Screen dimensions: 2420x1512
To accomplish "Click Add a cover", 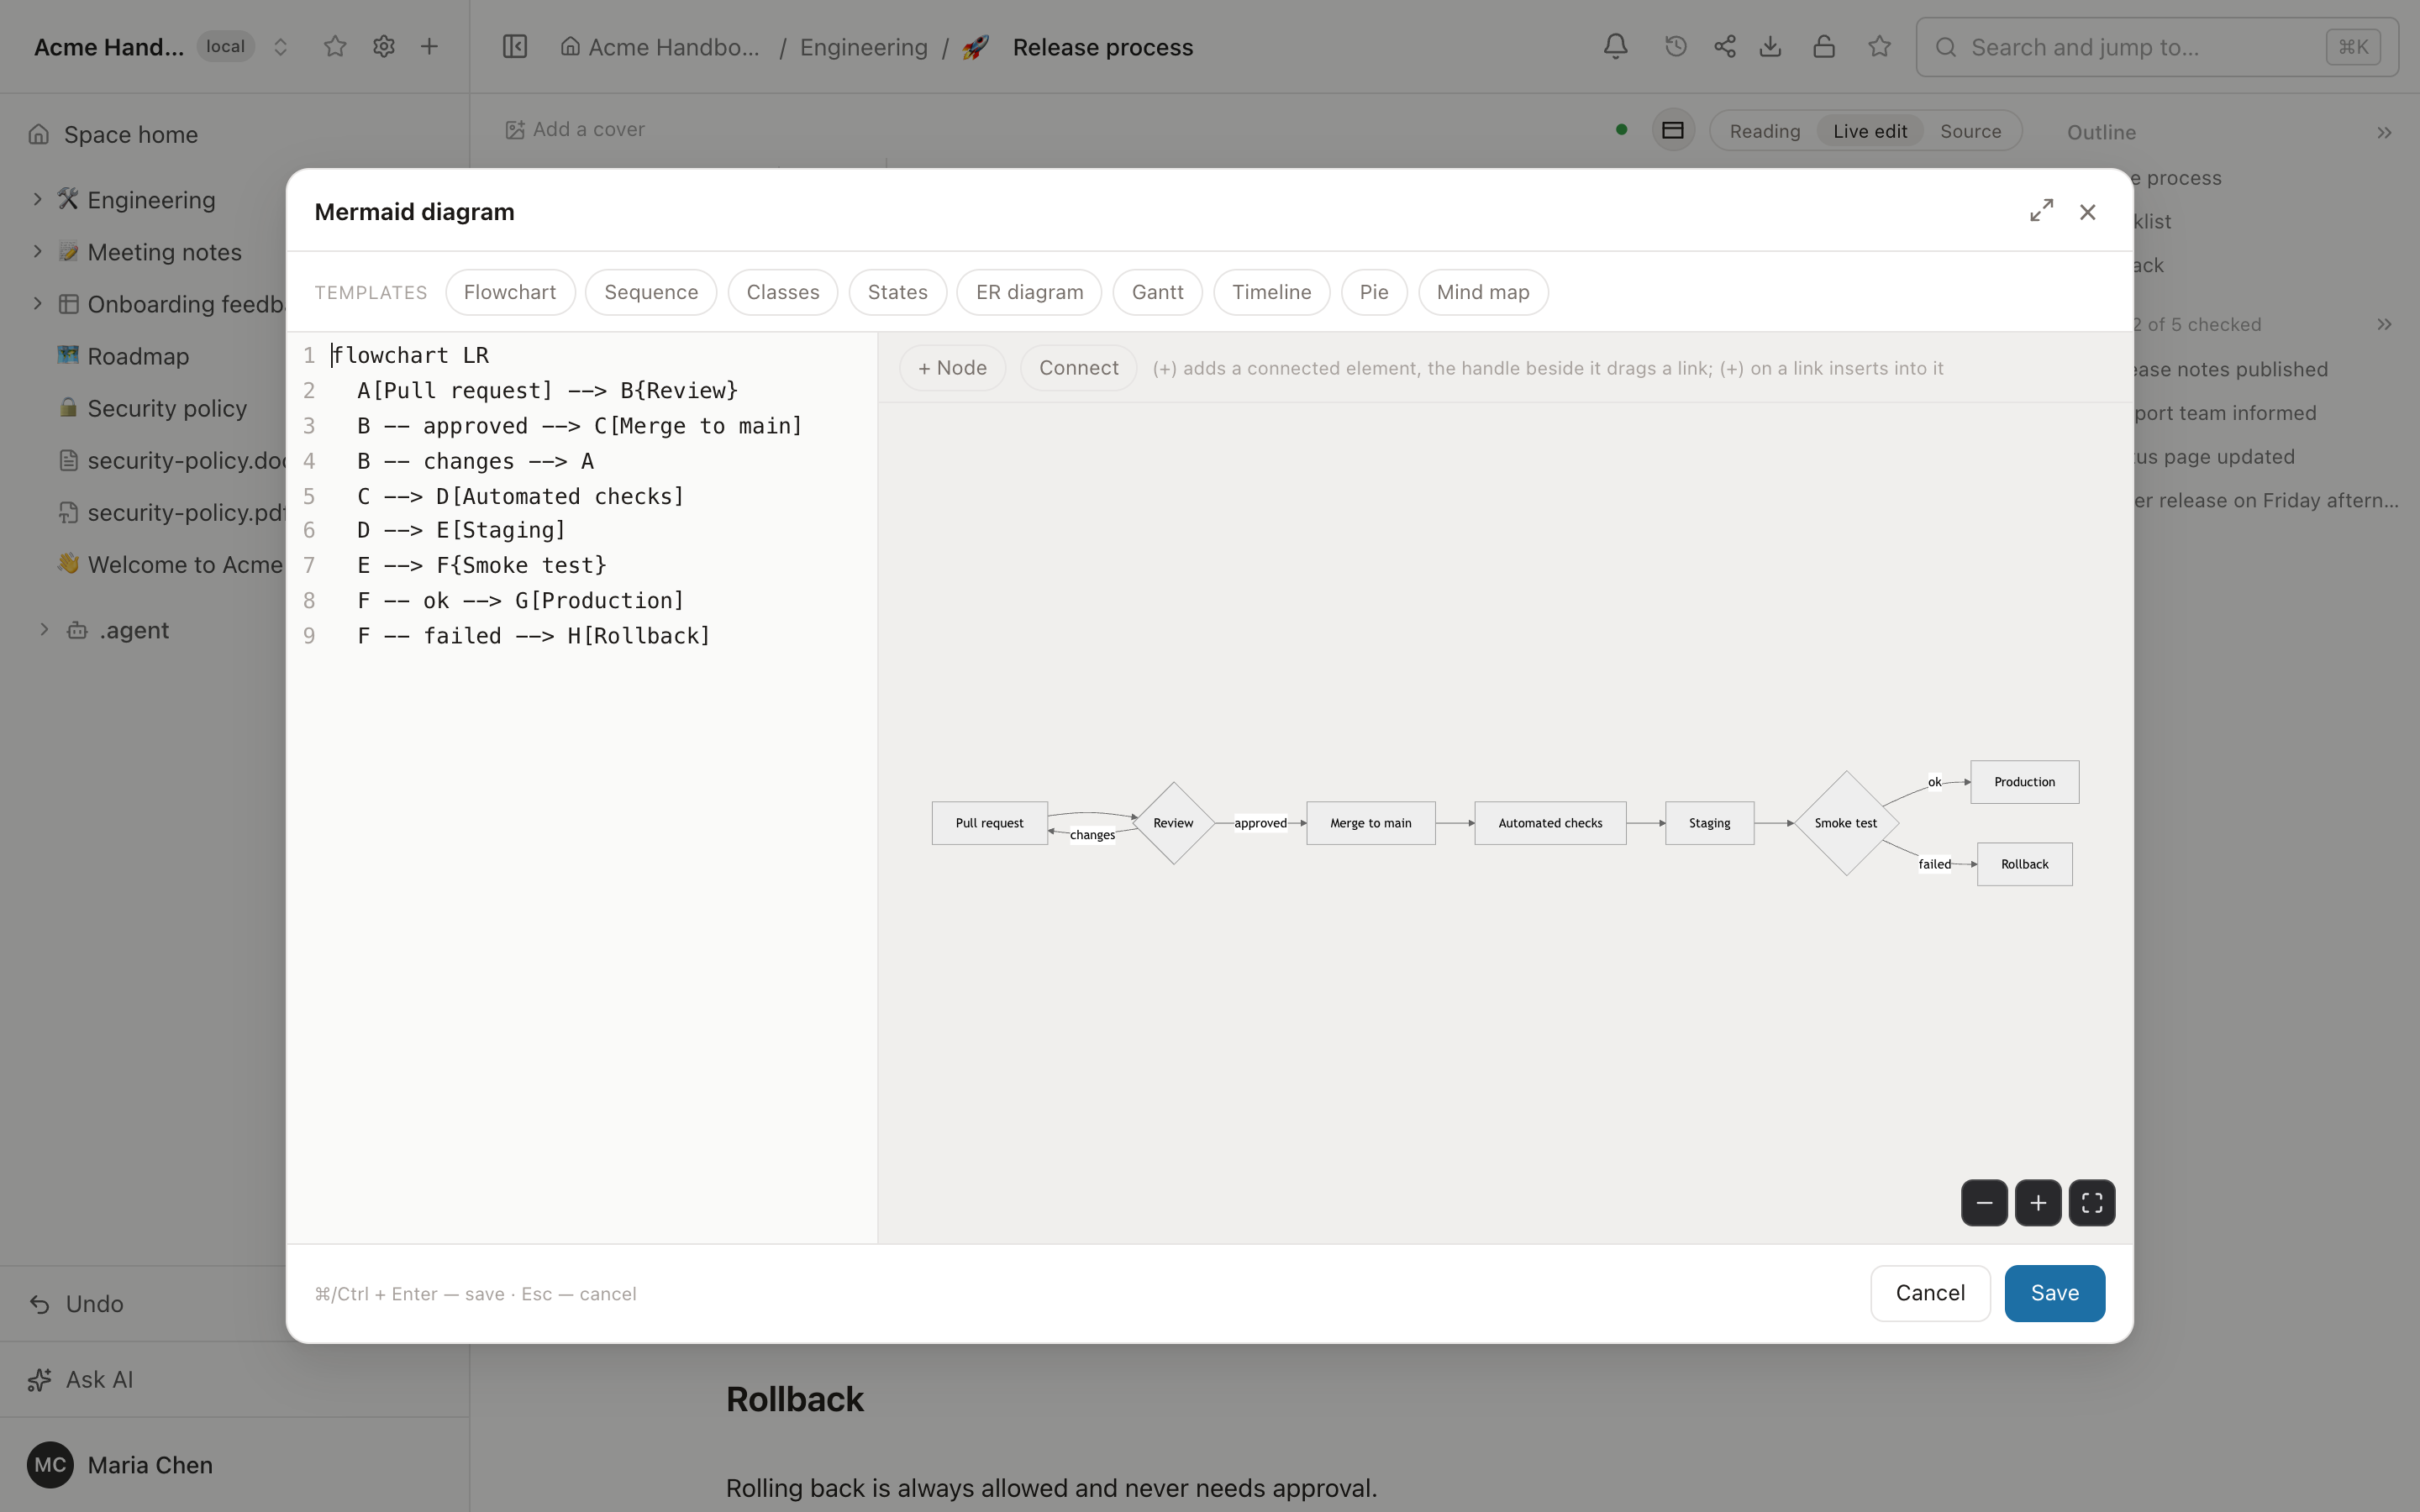I will pos(575,129).
